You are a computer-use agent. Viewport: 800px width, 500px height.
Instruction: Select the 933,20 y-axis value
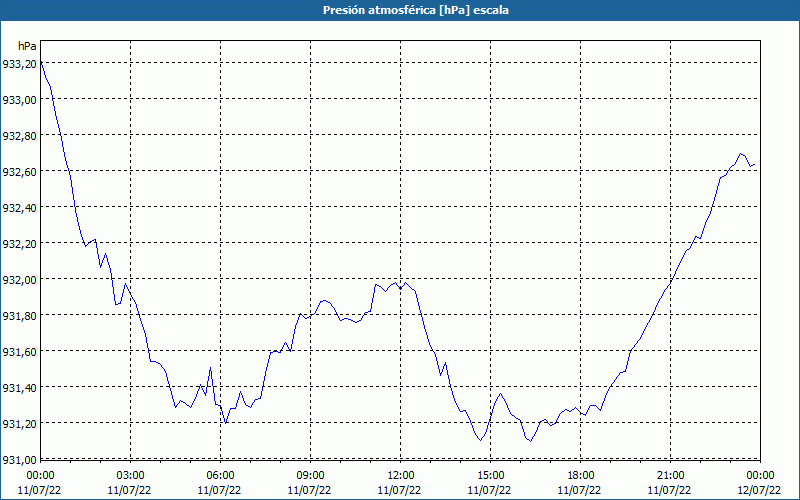(x=20, y=64)
